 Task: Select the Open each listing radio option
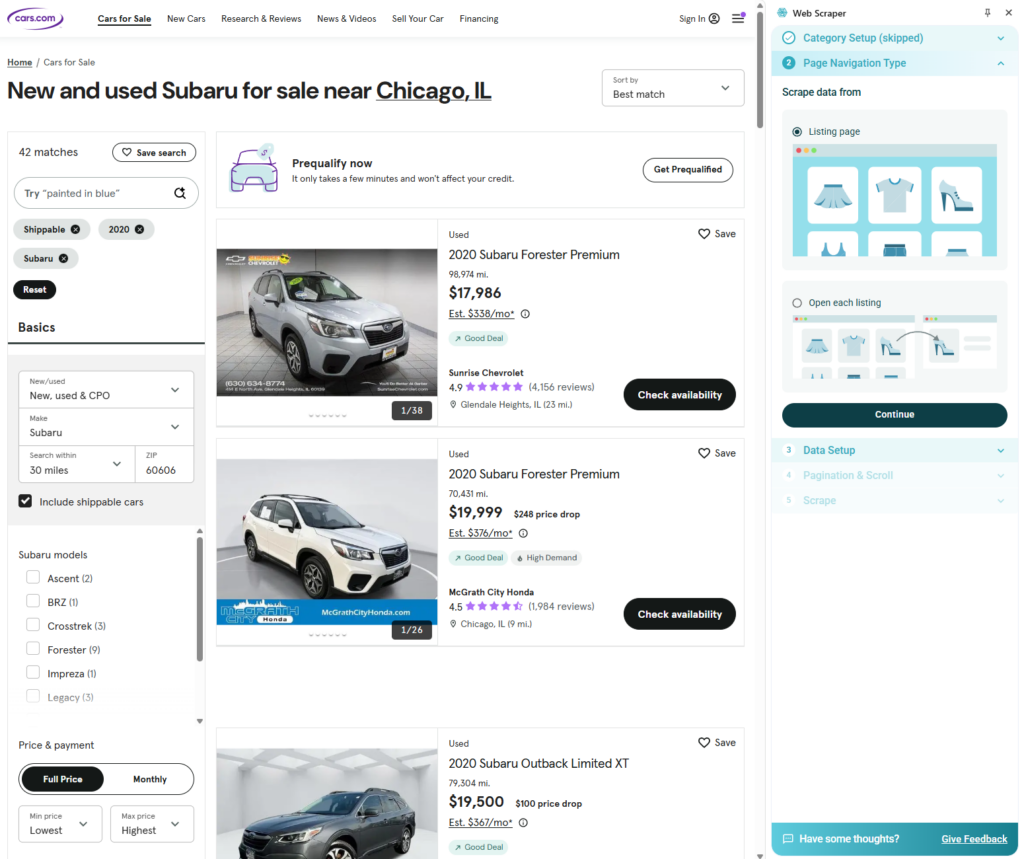pyautogui.click(x=797, y=303)
